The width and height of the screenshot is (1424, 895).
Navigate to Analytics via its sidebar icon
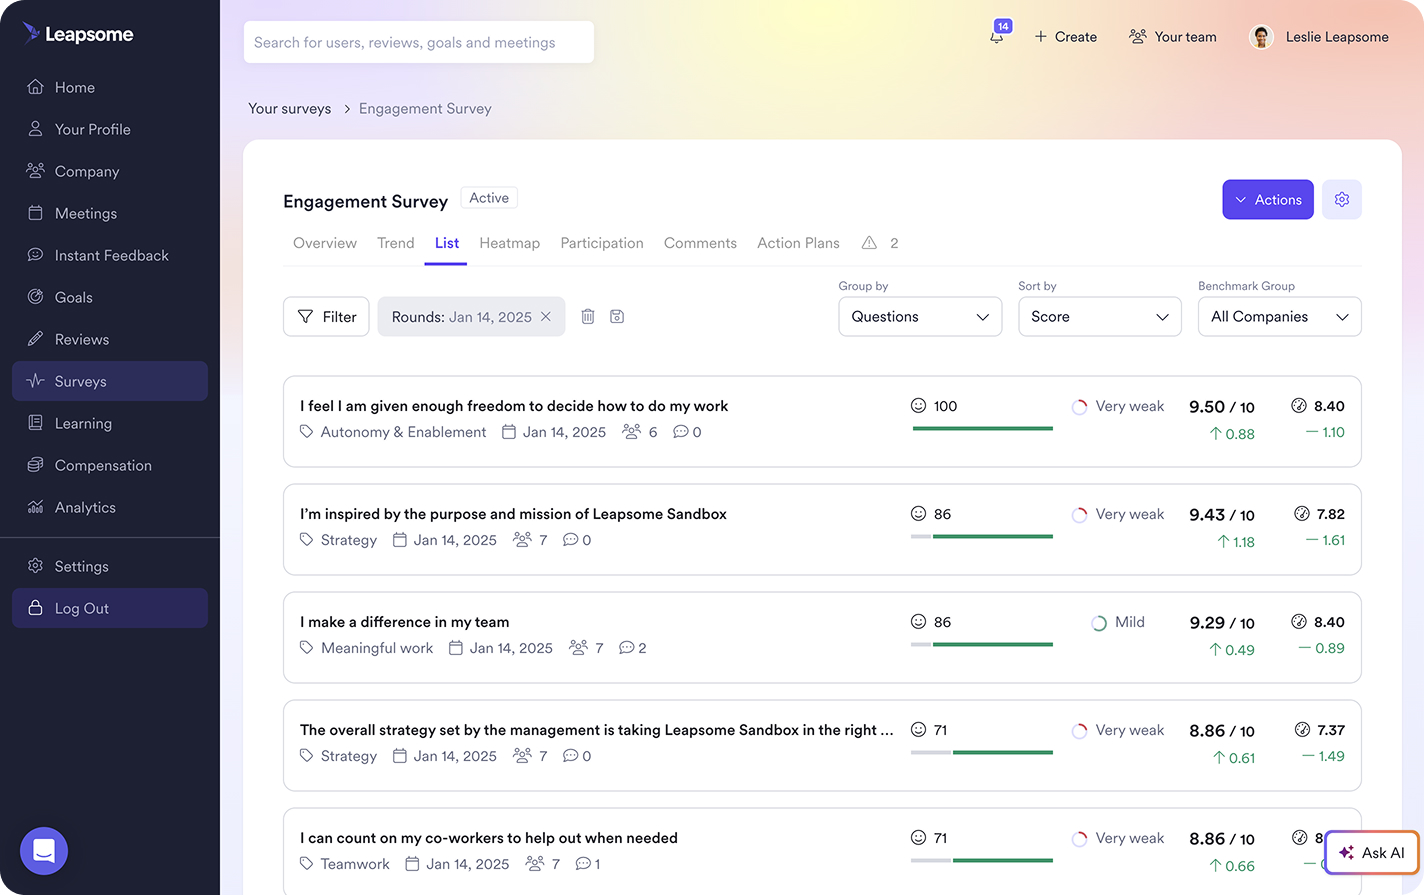[34, 507]
